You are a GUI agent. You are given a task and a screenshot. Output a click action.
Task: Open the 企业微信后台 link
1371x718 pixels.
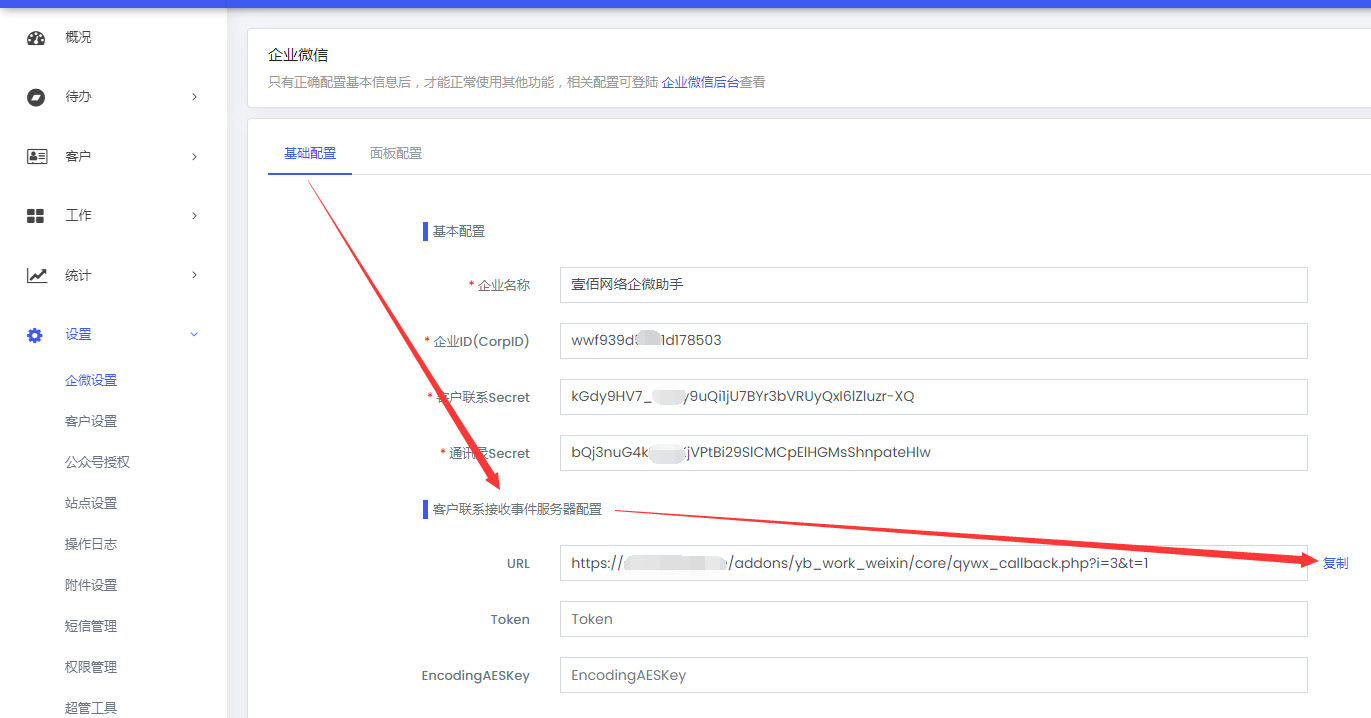(x=700, y=83)
